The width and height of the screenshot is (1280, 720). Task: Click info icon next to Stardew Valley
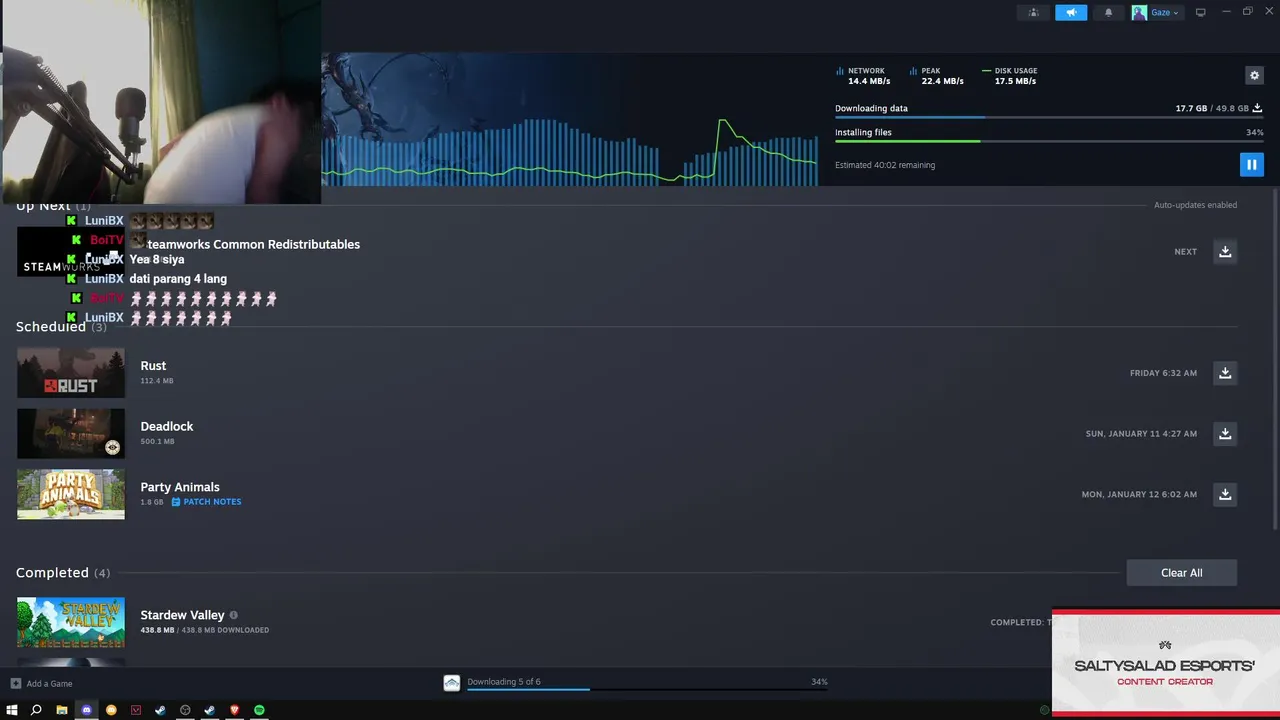(x=234, y=615)
